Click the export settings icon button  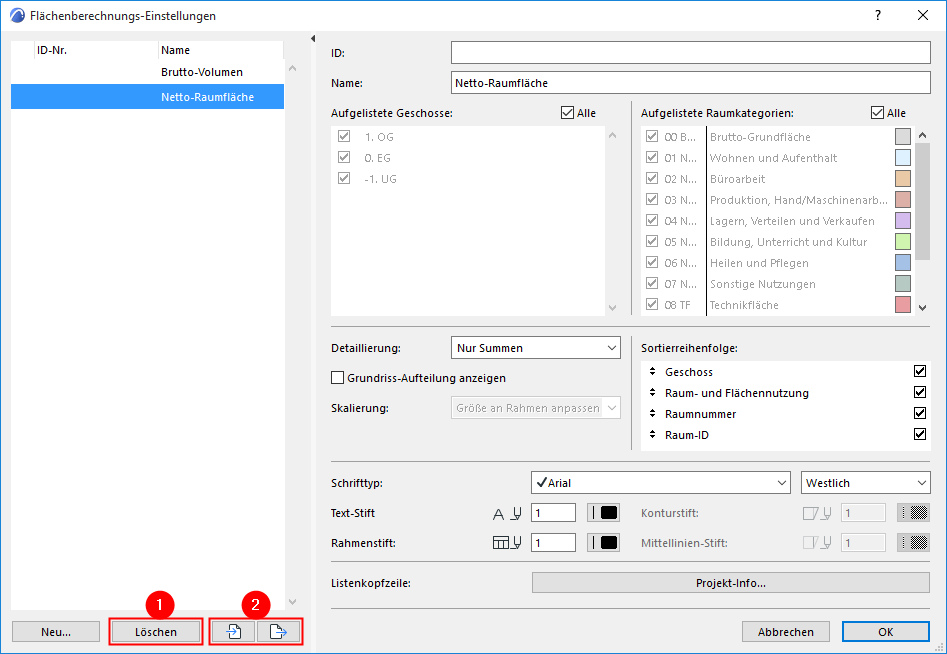pos(278,632)
